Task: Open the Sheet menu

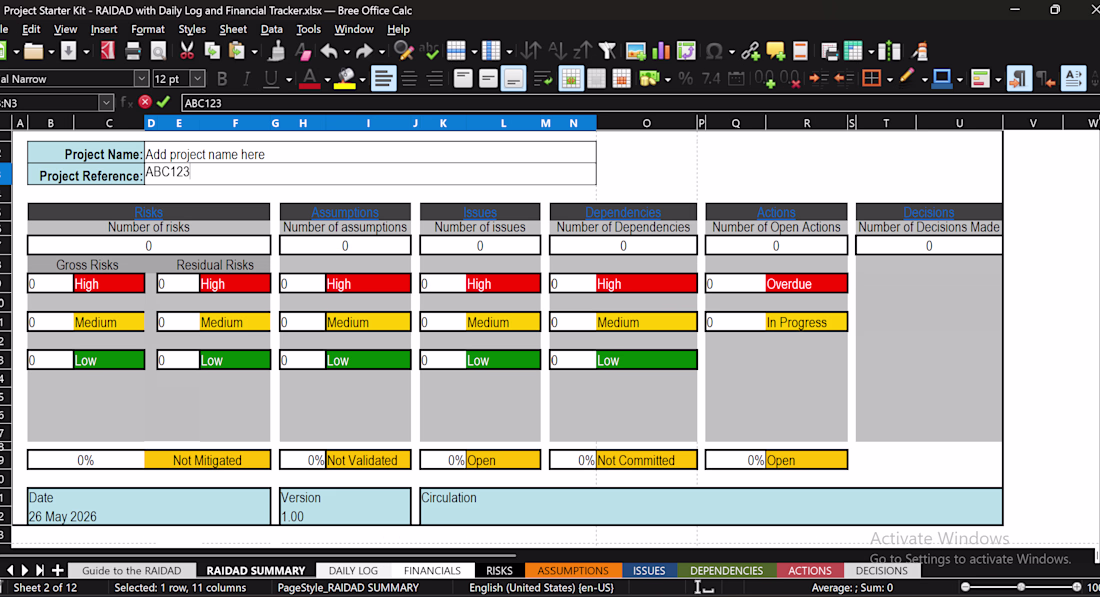Action: (x=233, y=29)
